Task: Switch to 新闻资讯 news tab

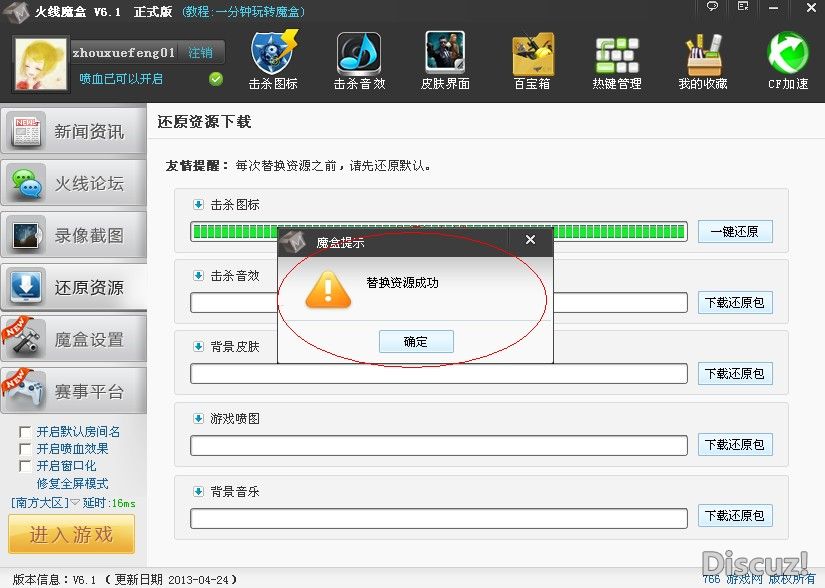Action: point(74,131)
